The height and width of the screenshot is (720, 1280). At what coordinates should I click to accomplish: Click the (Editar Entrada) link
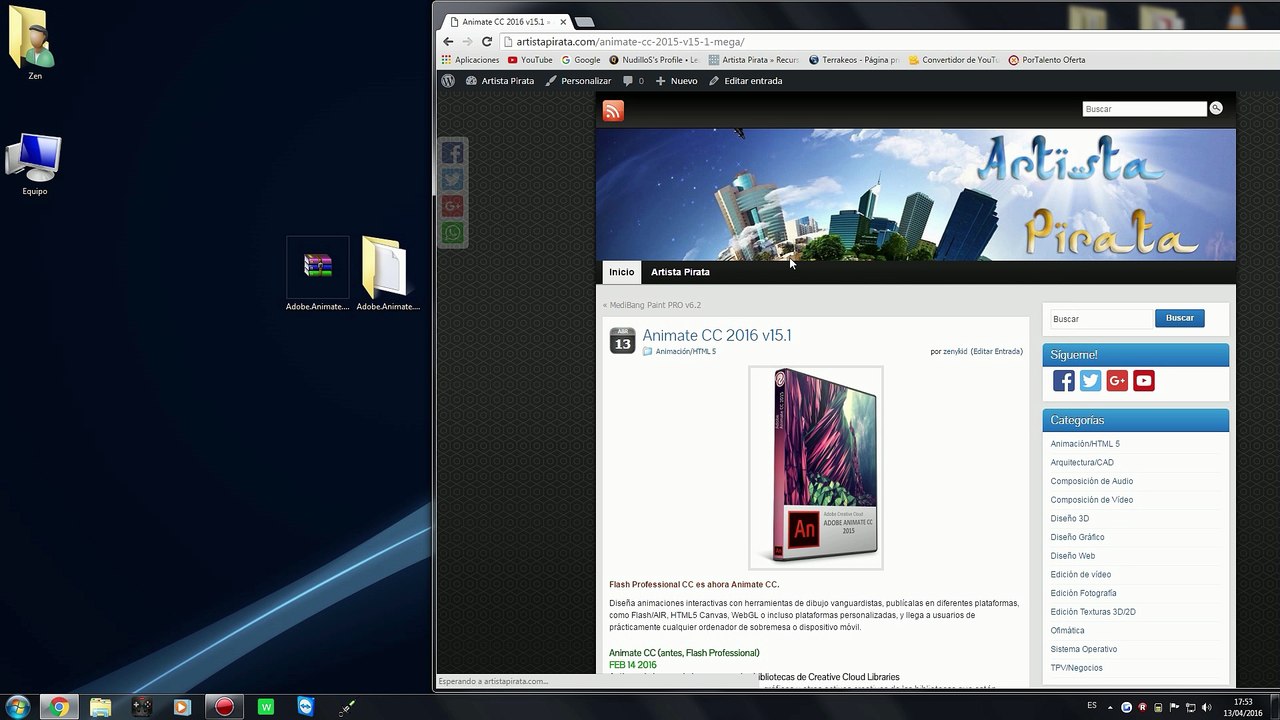pyautogui.click(x=997, y=352)
